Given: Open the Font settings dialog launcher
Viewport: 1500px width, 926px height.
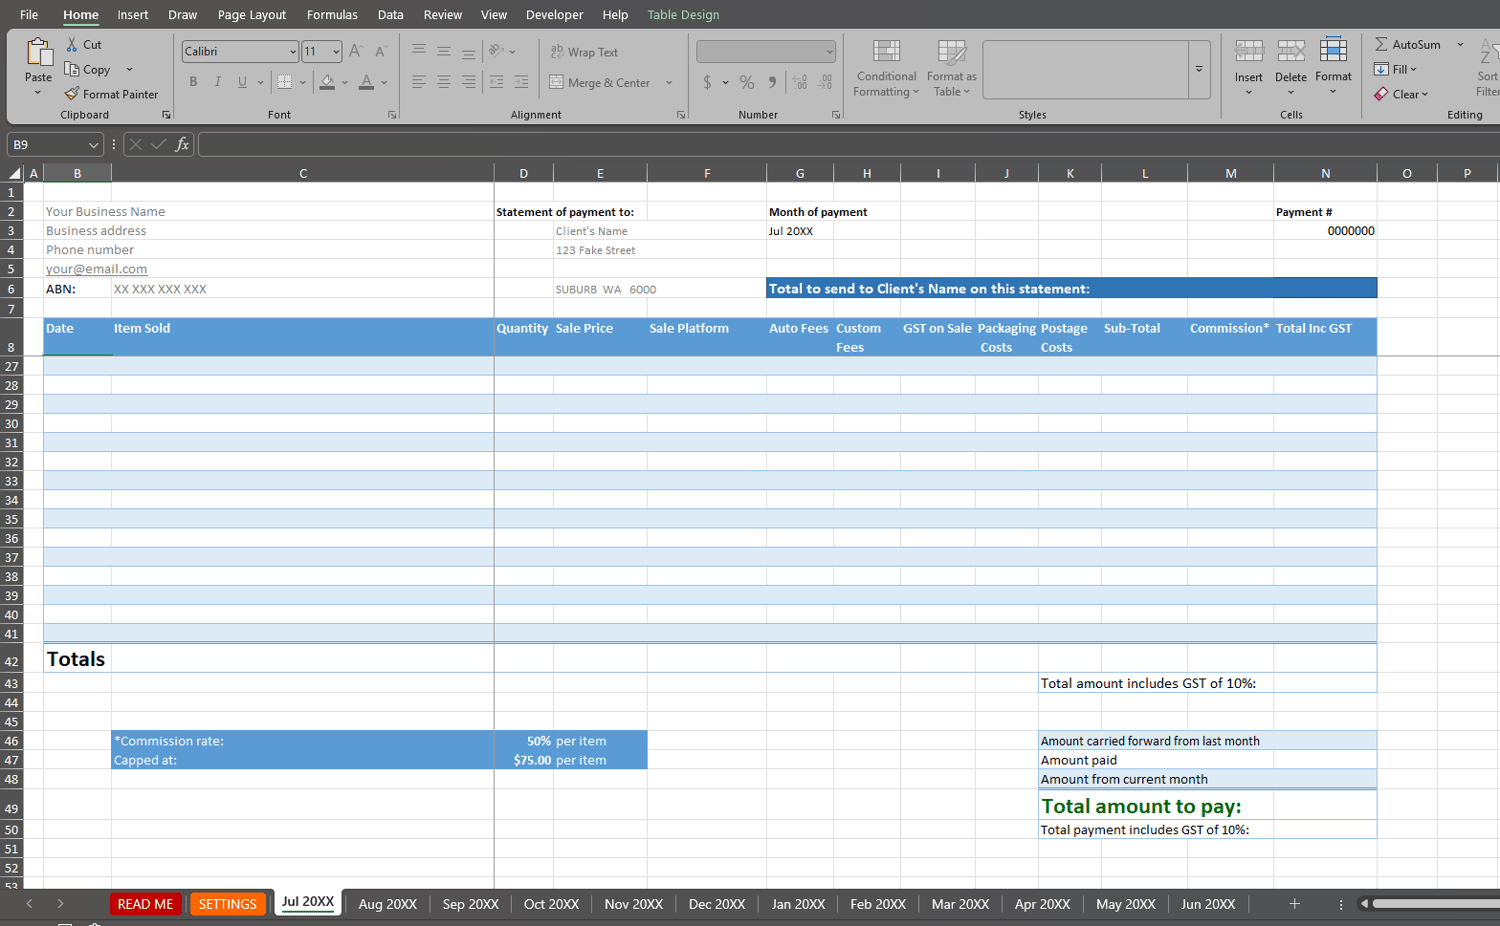Looking at the screenshot, I should (392, 115).
